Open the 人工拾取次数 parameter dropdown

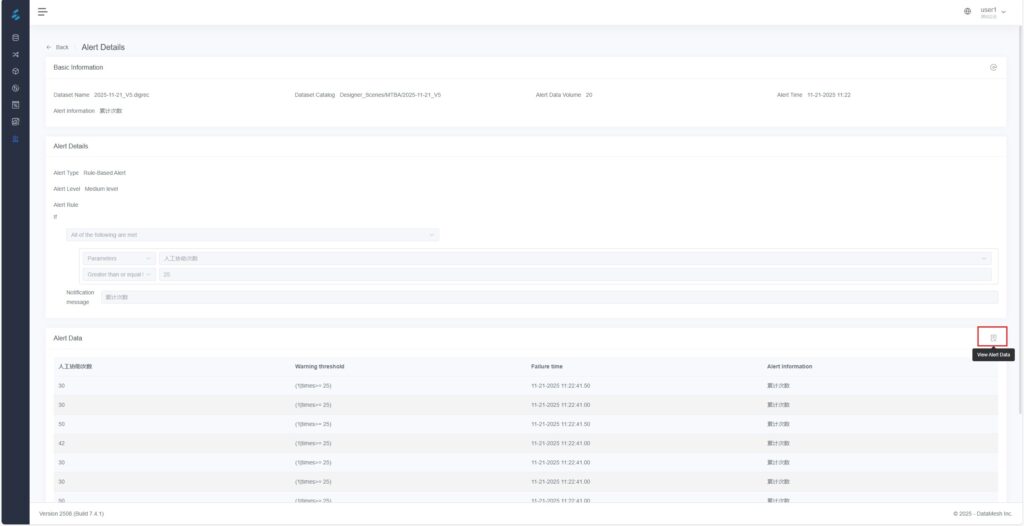click(x=574, y=258)
